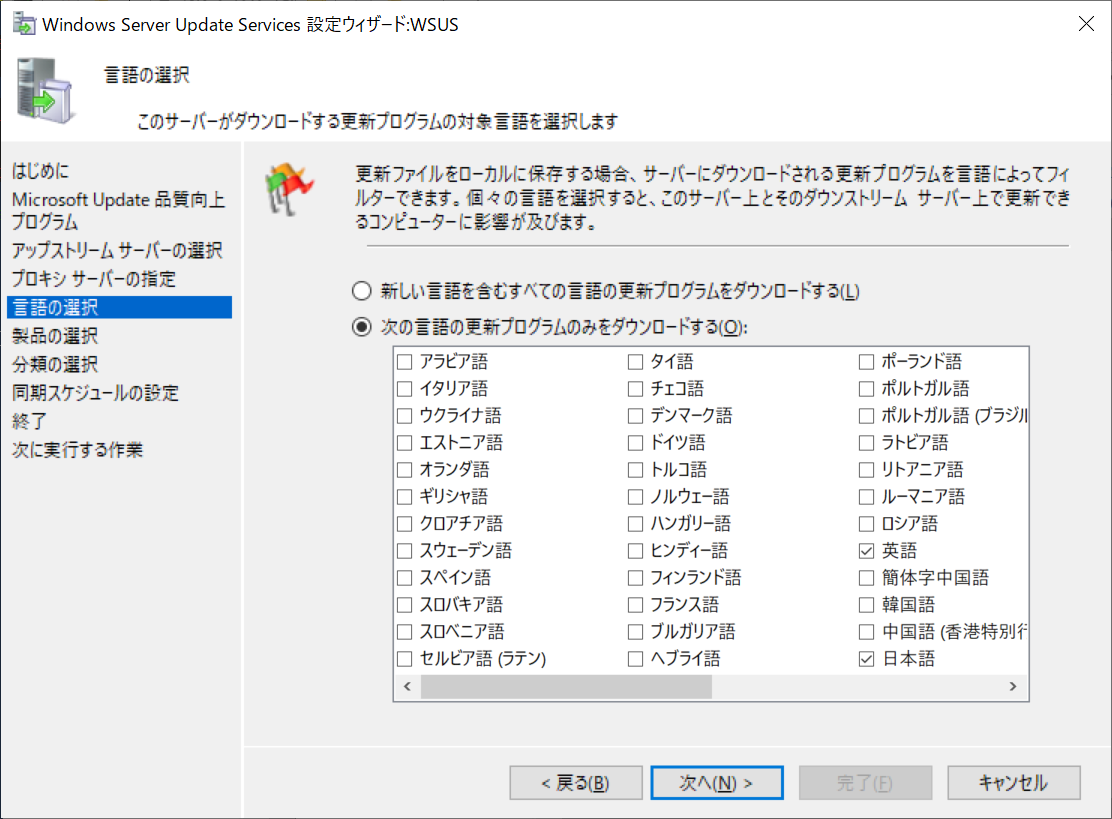1112x819 pixels.
Task: Check the 韓国語 checkbox
Action: coord(866,605)
